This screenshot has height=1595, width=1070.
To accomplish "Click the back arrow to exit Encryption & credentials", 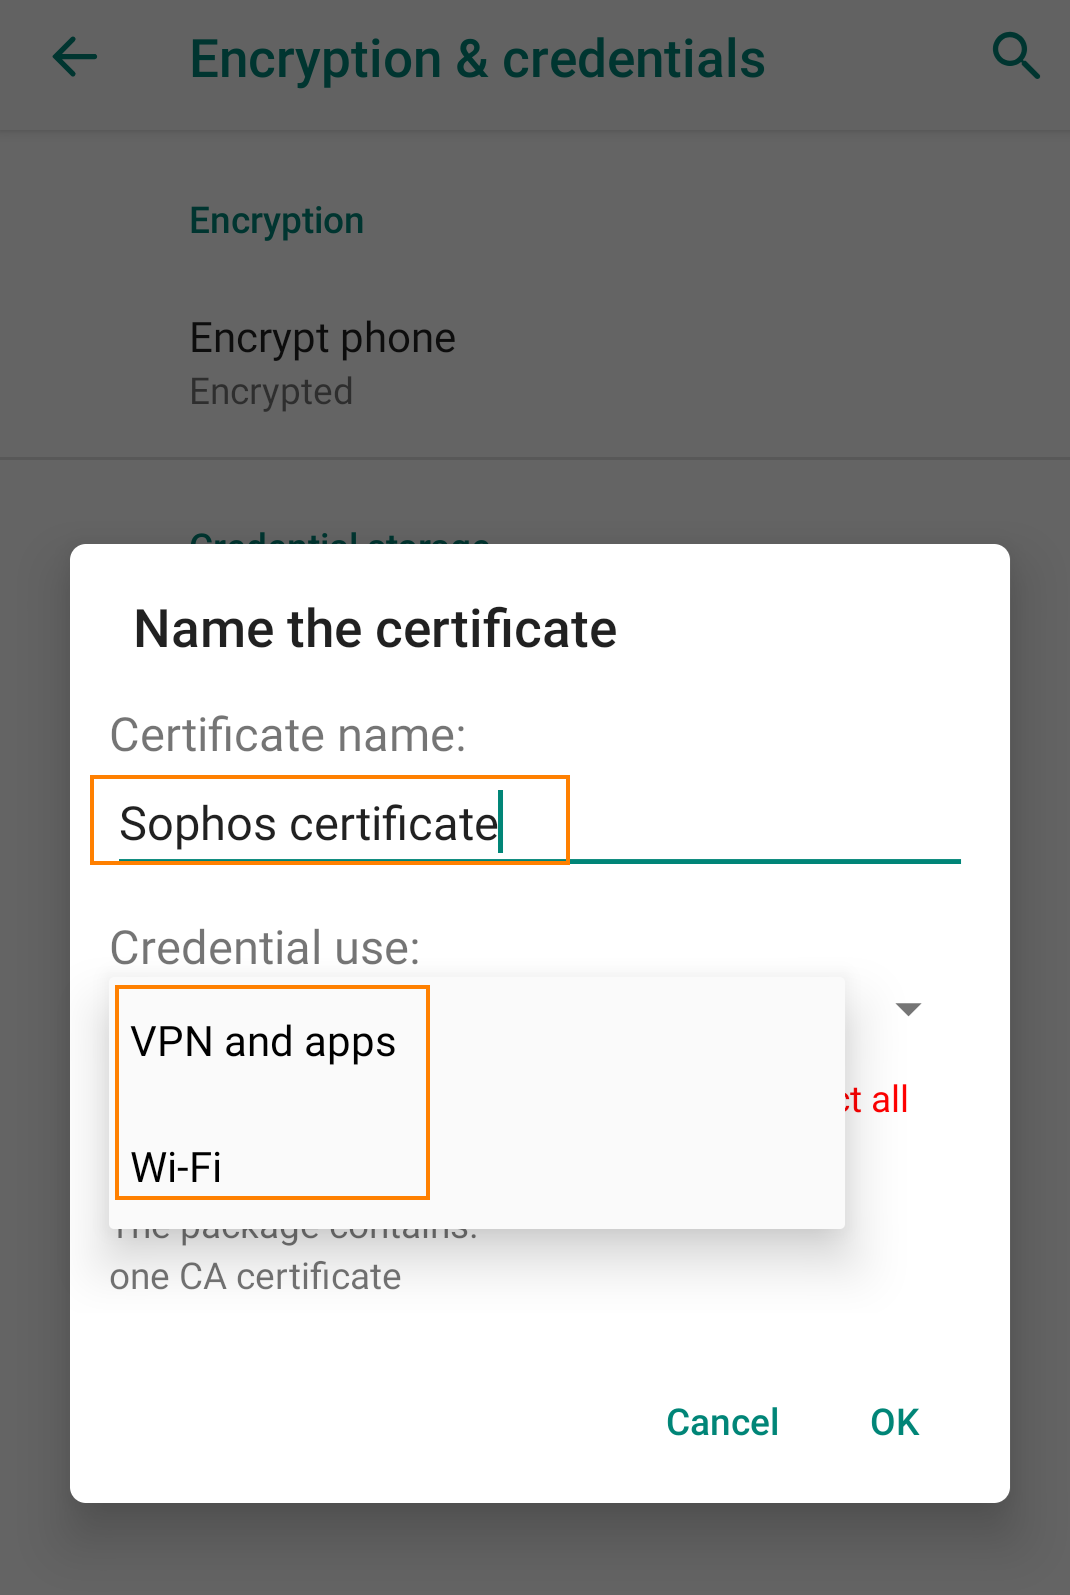I will pos(74,57).
